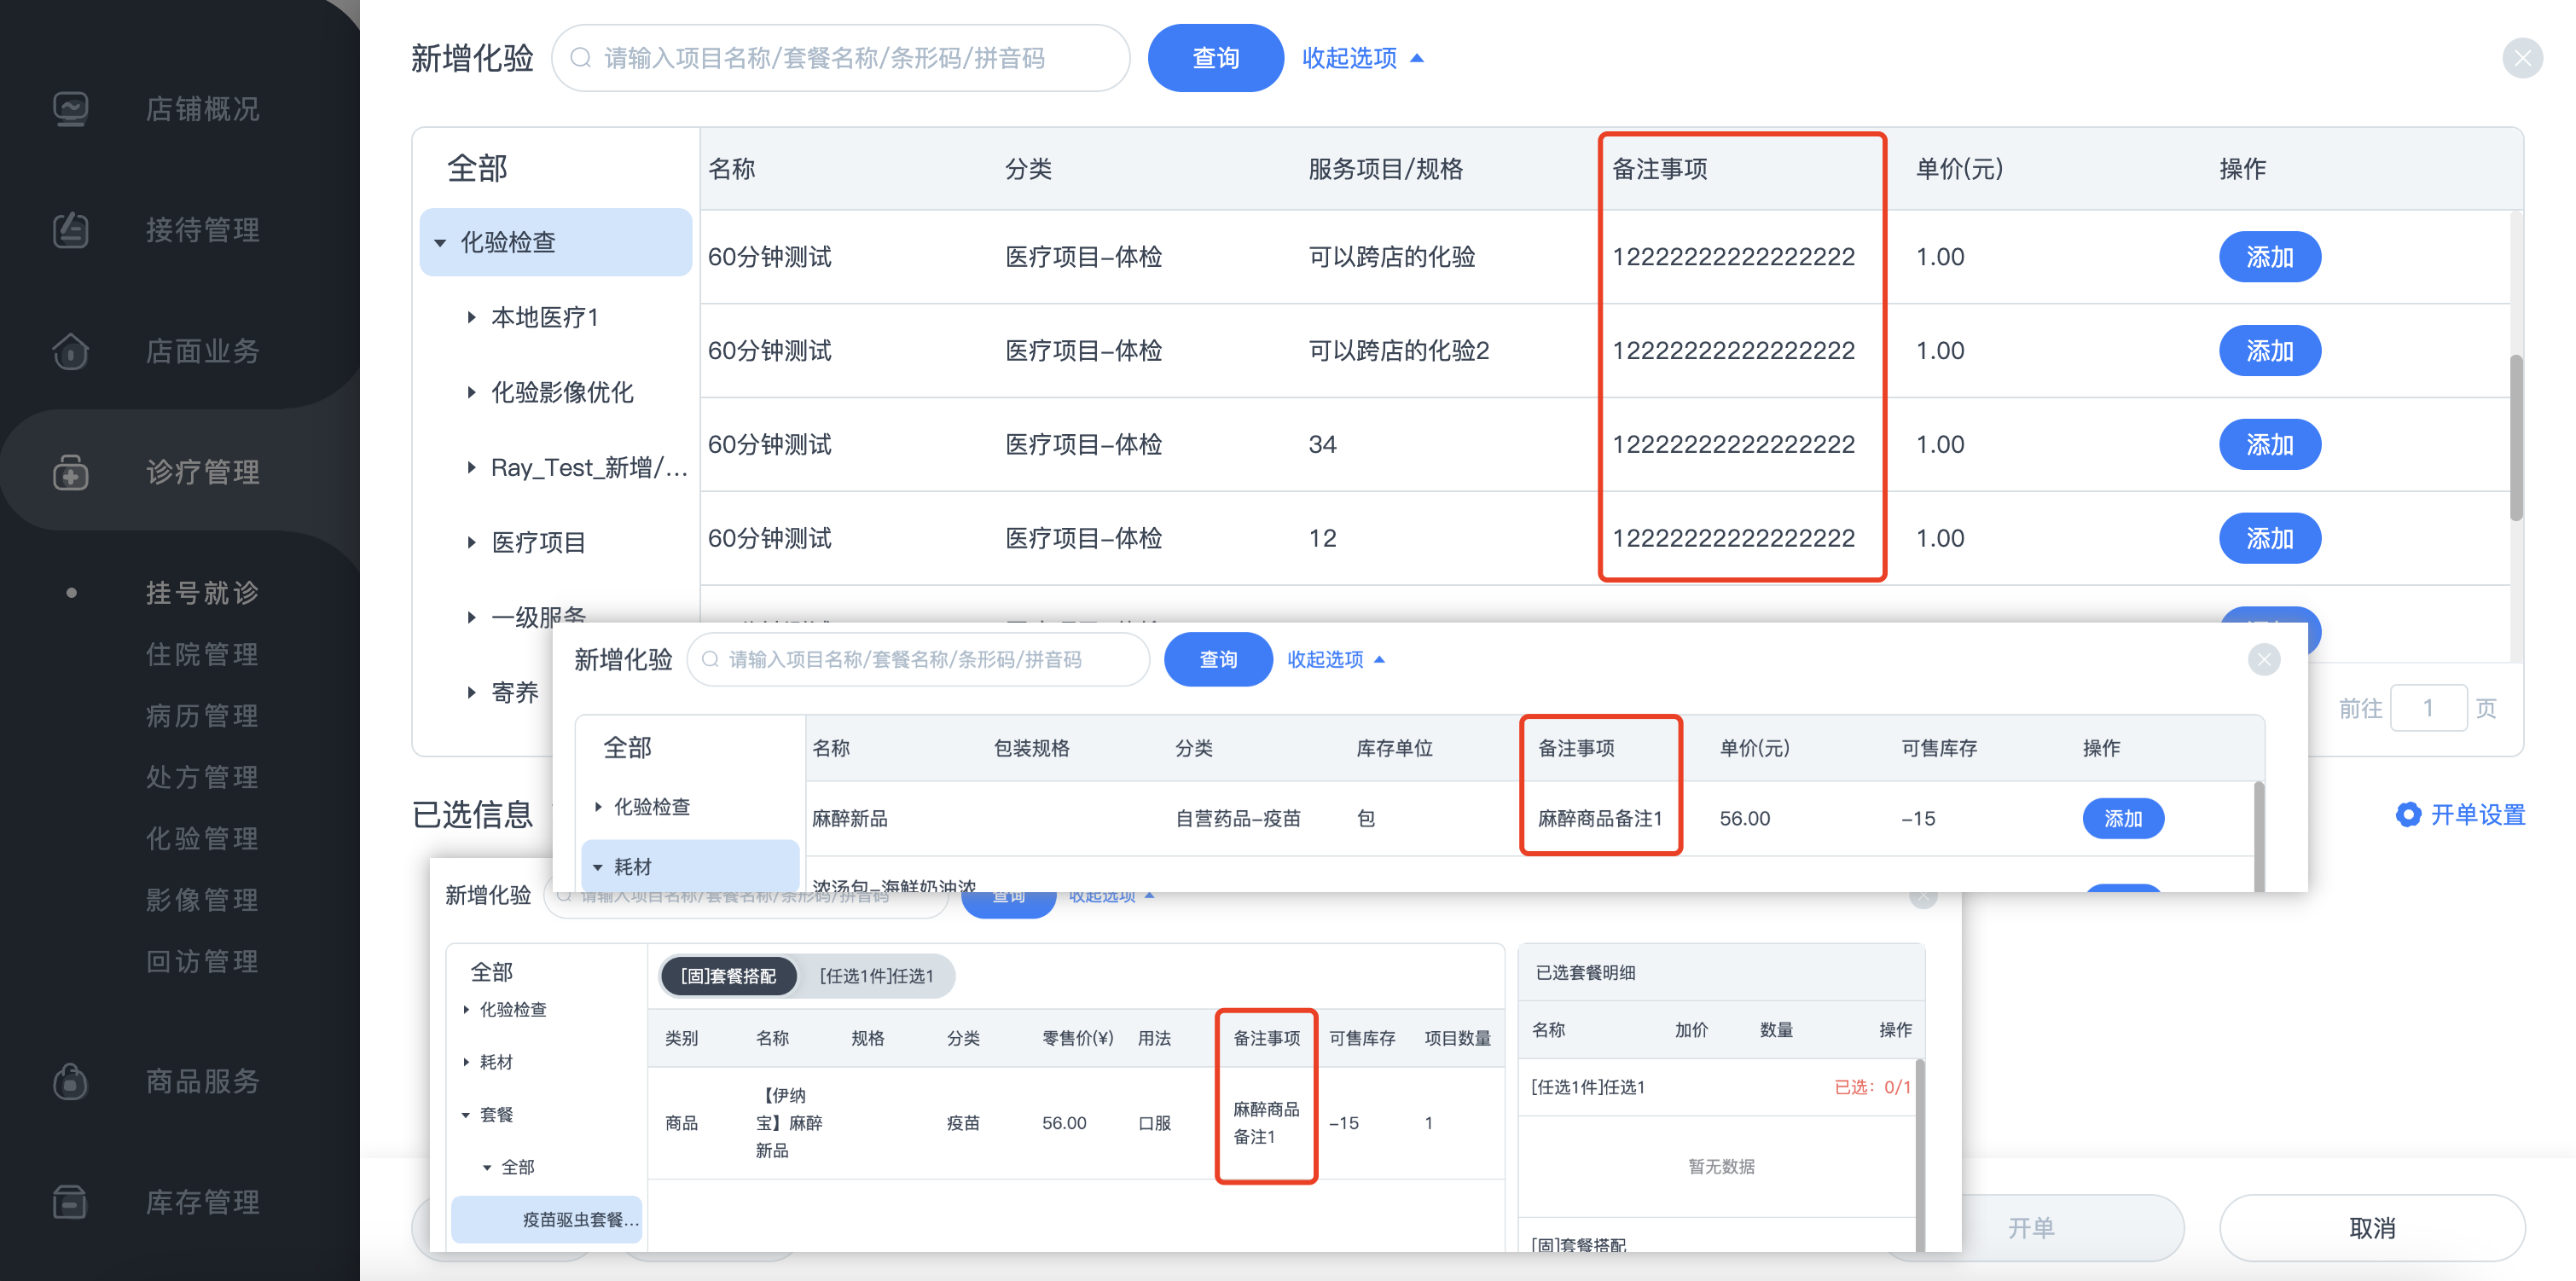Click 自营药品-疫苗 category cell
The height and width of the screenshot is (1281, 2576).
[x=1237, y=818]
